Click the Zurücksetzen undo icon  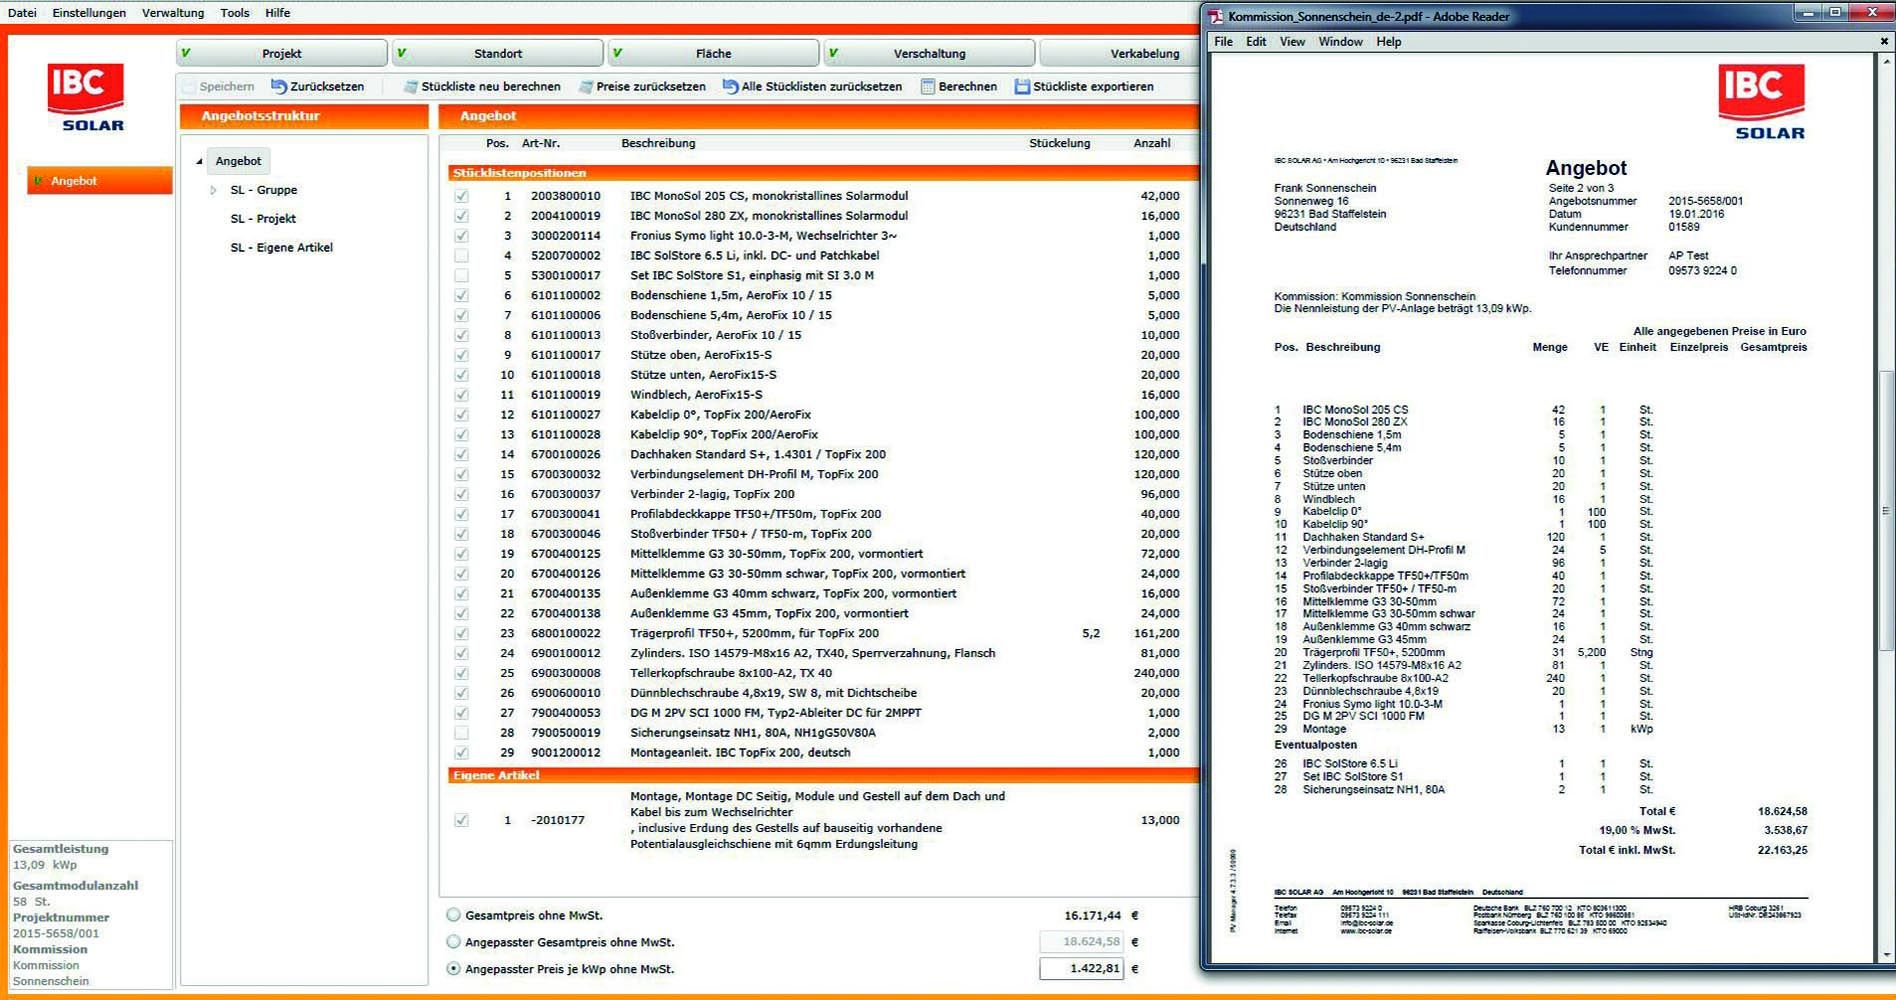coord(279,87)
